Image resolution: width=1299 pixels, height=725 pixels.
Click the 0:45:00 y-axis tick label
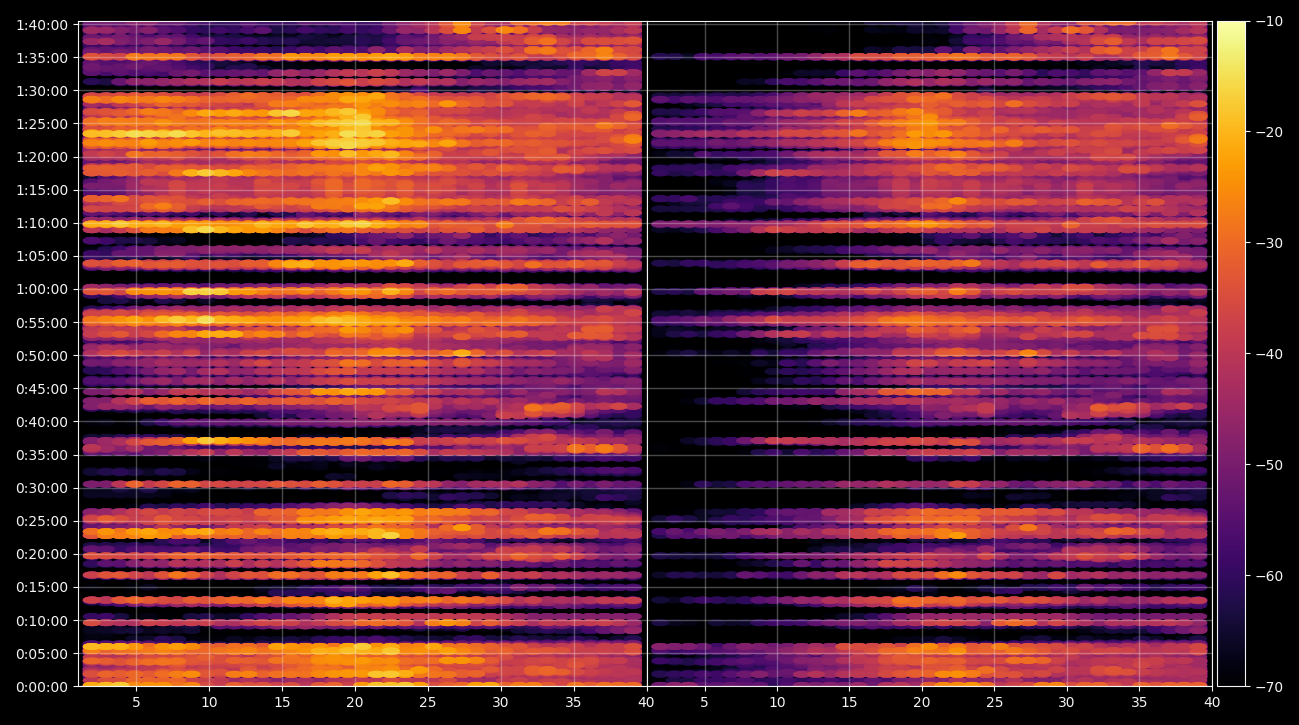(x=43, y=389)
